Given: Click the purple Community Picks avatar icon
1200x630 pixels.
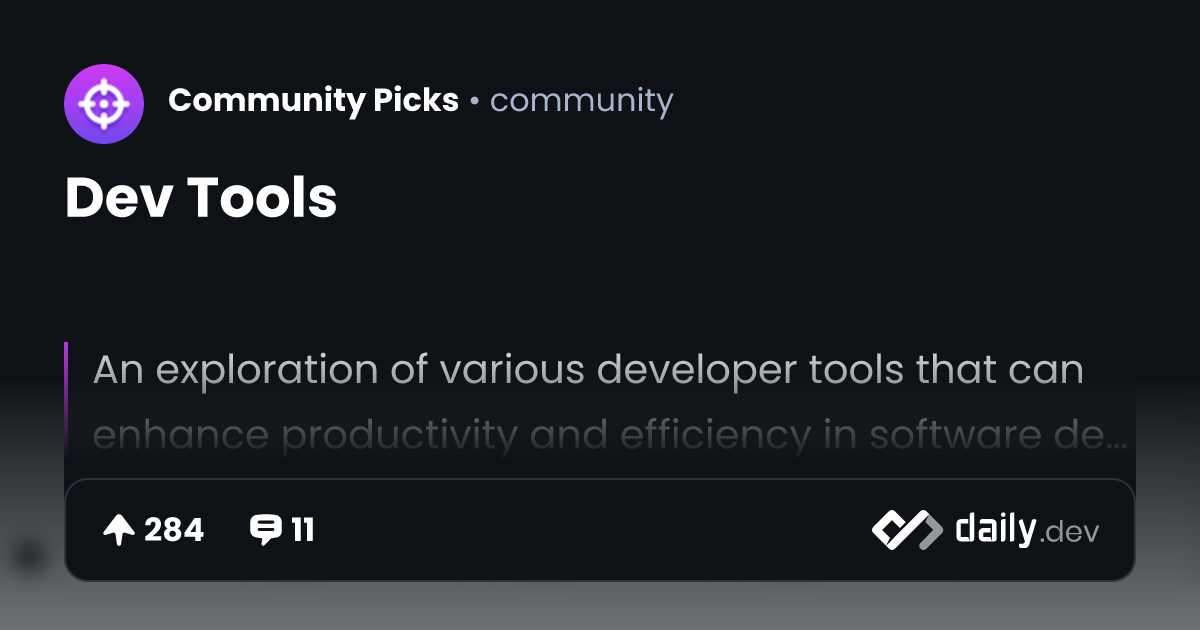Looking at the screenshot, I should tap(104, 104).
